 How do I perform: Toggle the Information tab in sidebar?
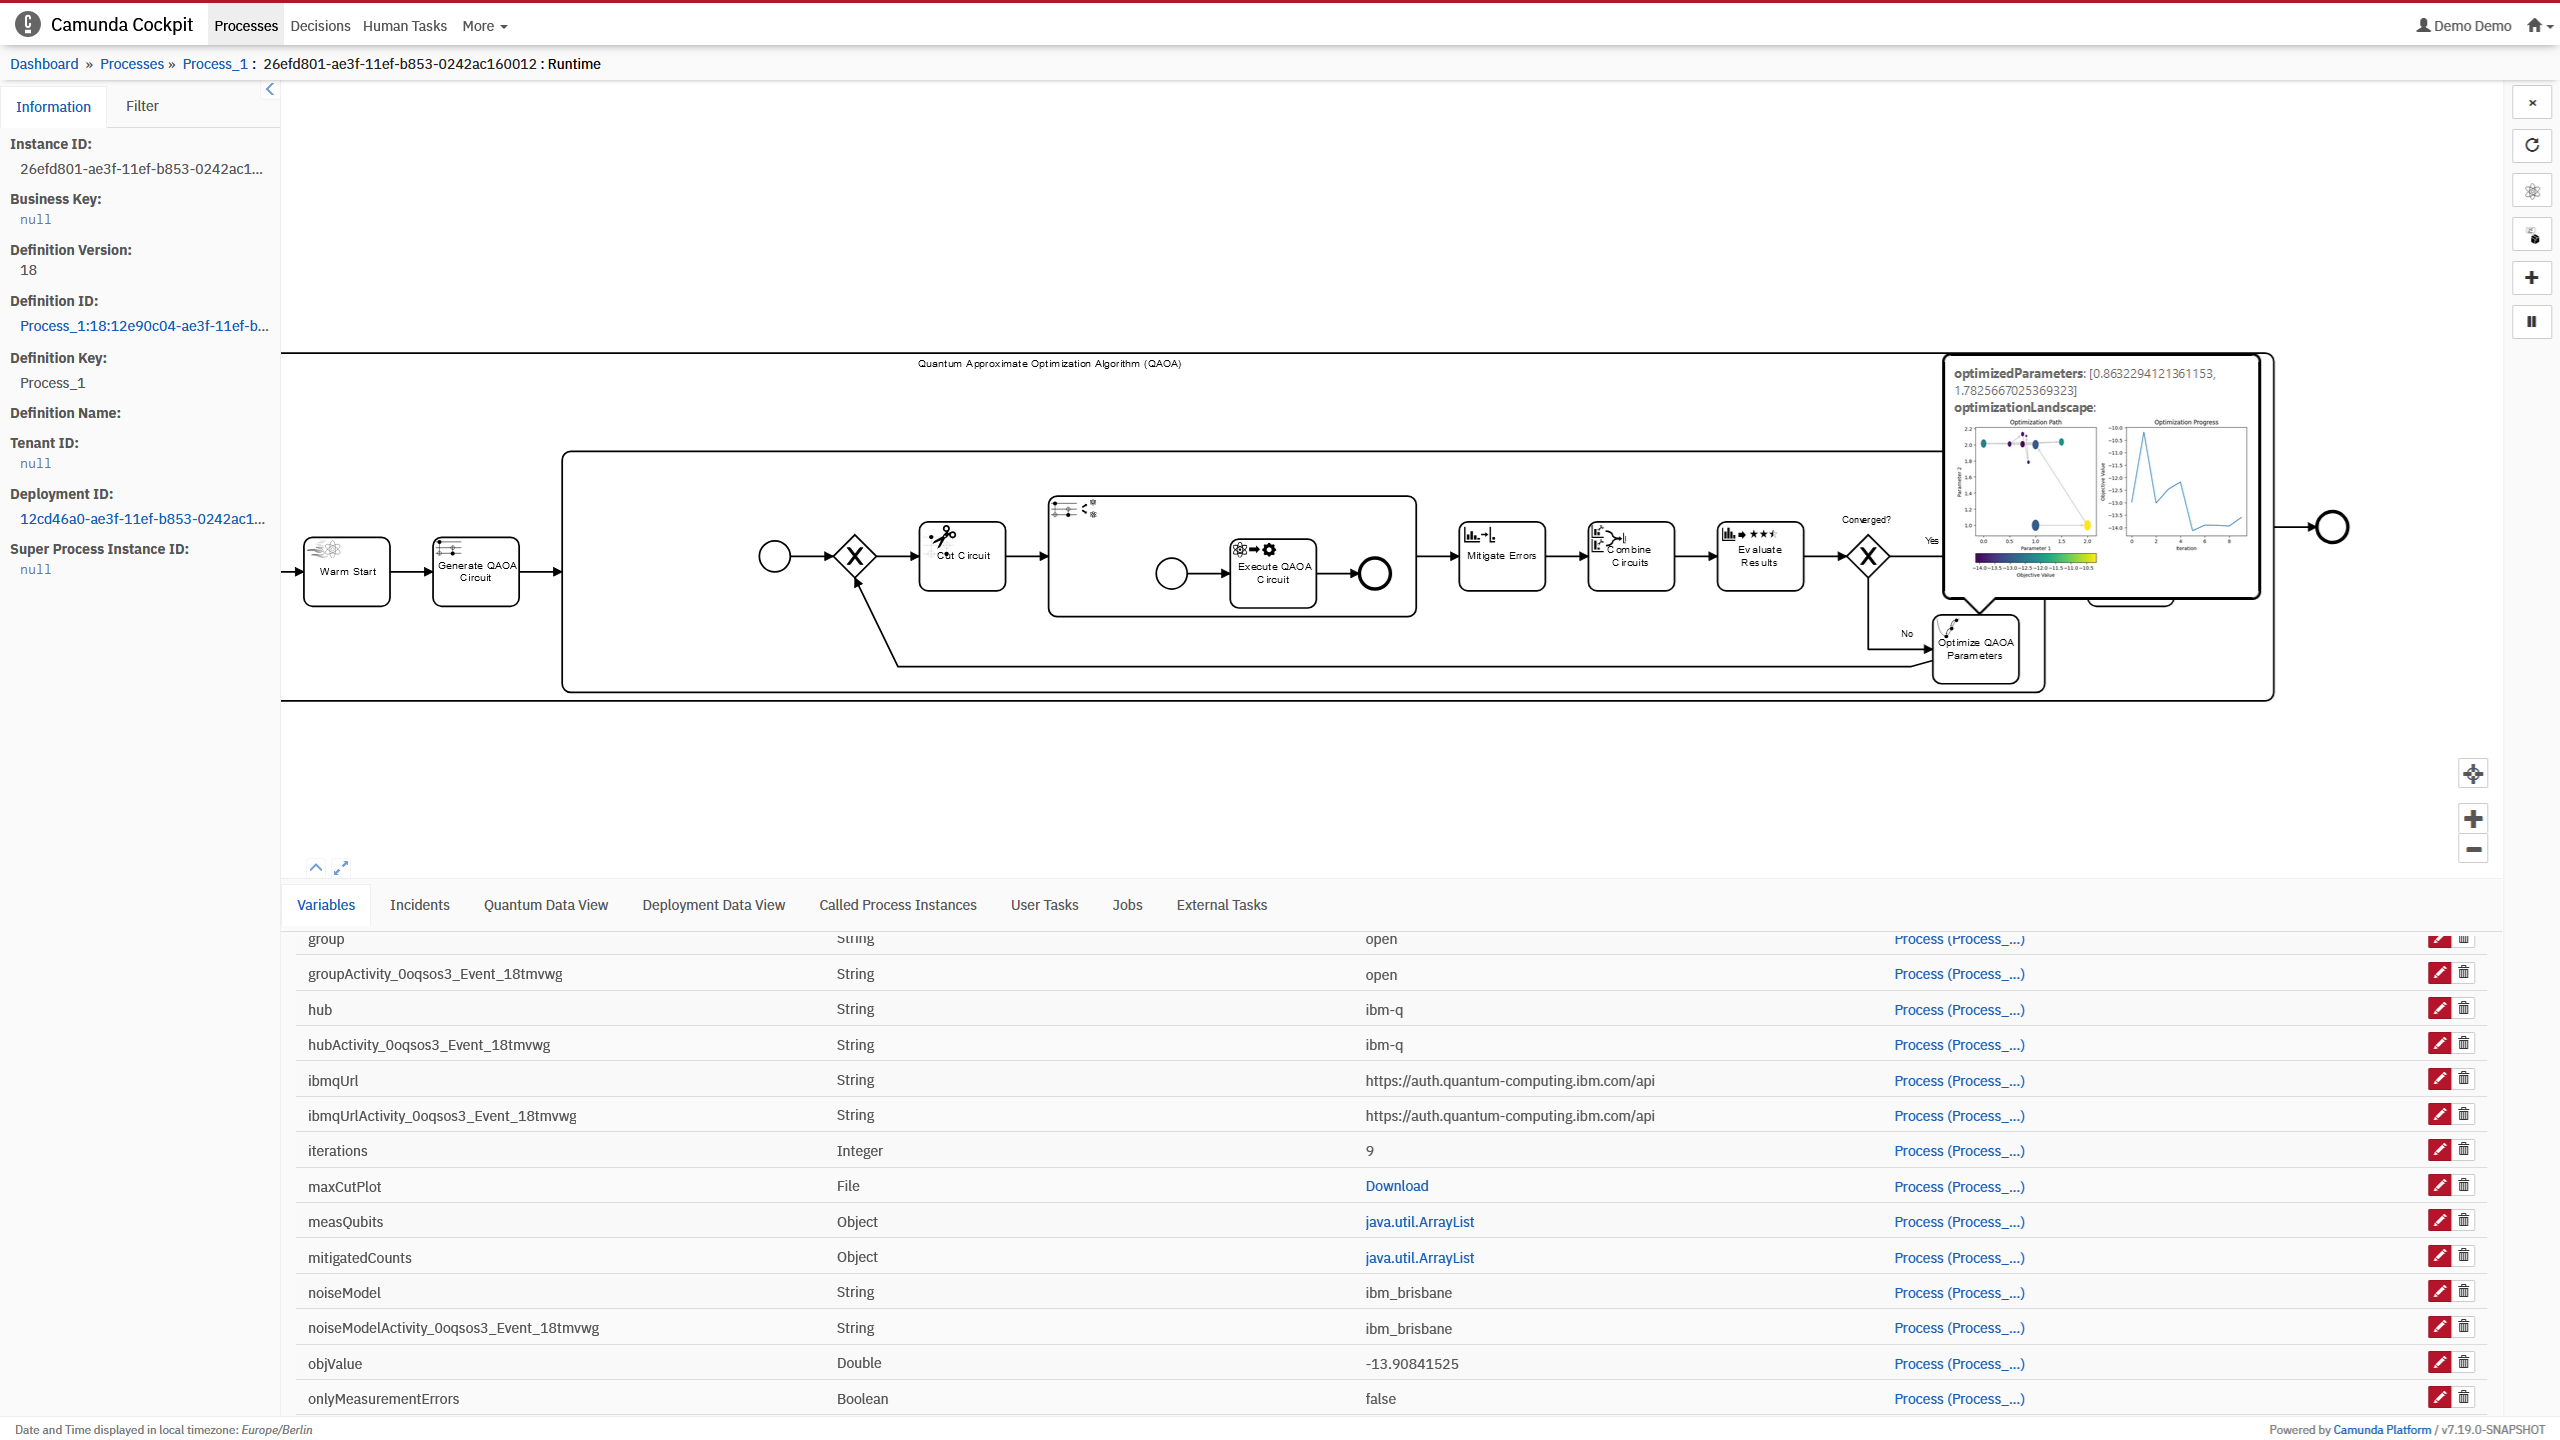tap(53, 107)
